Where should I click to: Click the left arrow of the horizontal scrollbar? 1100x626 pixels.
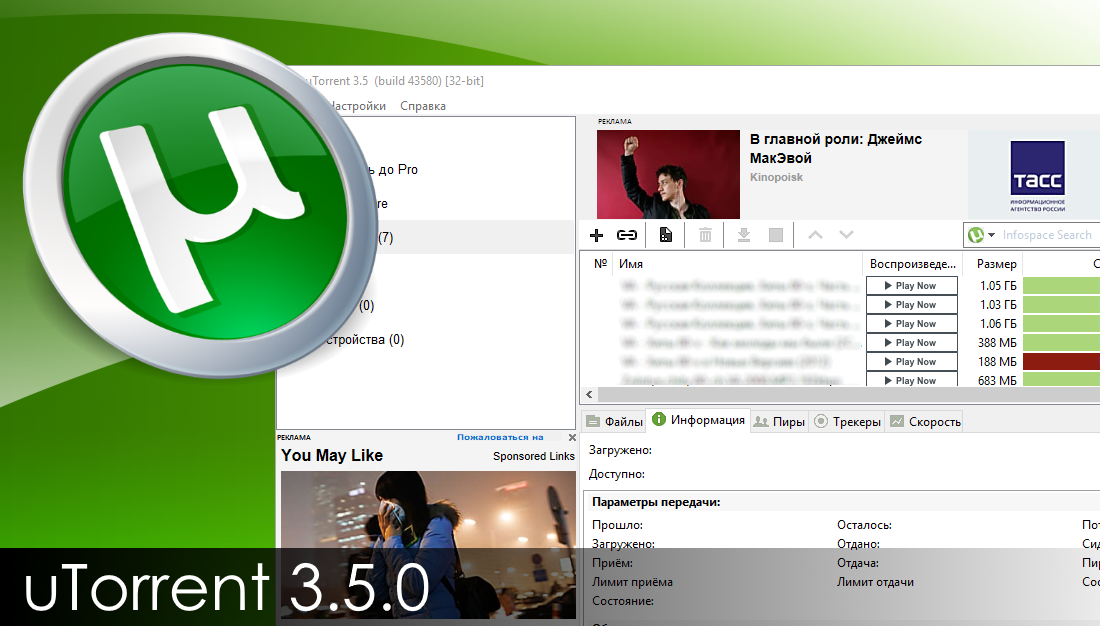(589, 395)
